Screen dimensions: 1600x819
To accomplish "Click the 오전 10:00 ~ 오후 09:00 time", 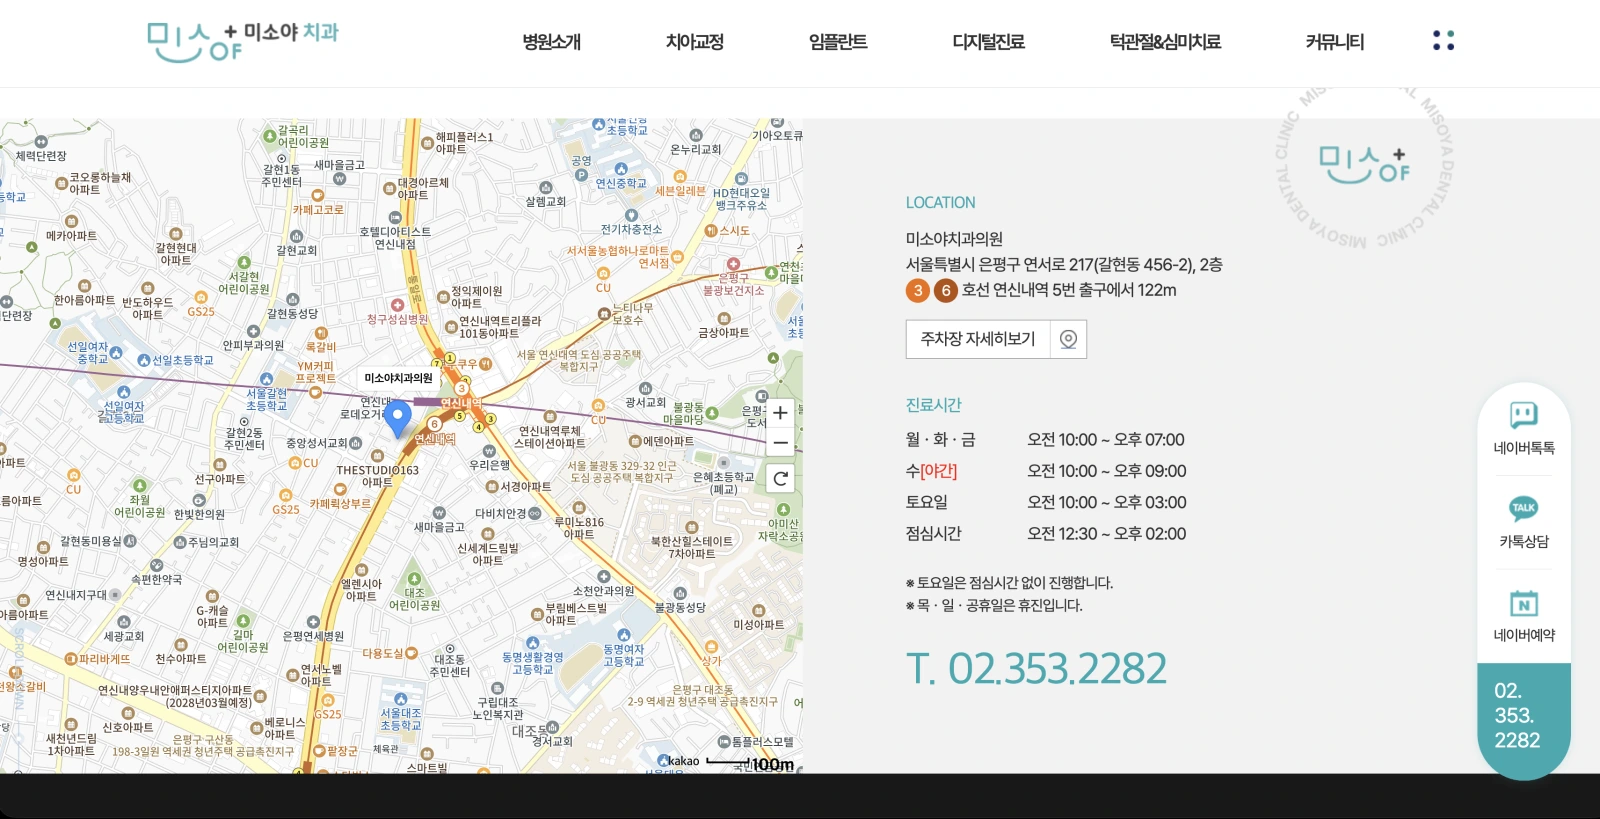I will (x=1107, y=471).
